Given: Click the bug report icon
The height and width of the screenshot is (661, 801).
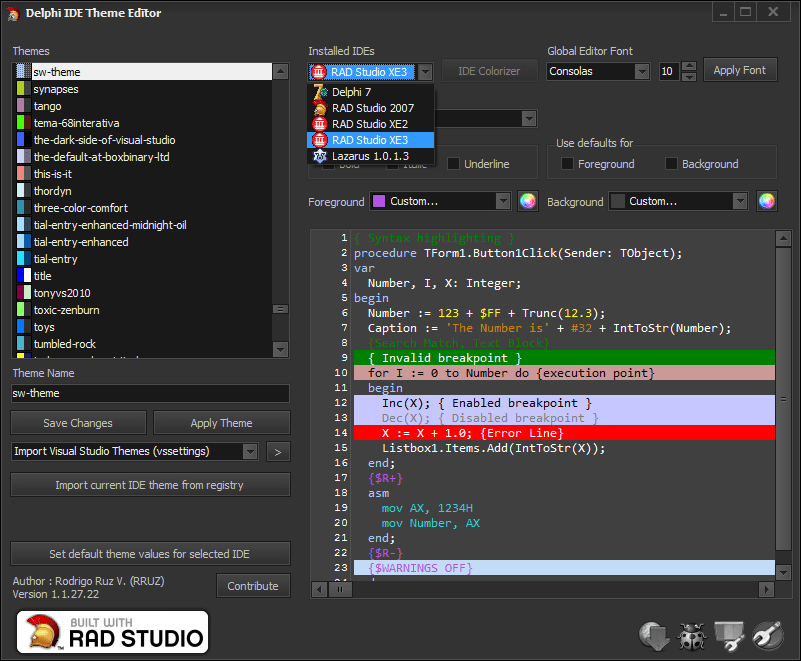Looking at the screenshot, I should [x=691, y=636].
